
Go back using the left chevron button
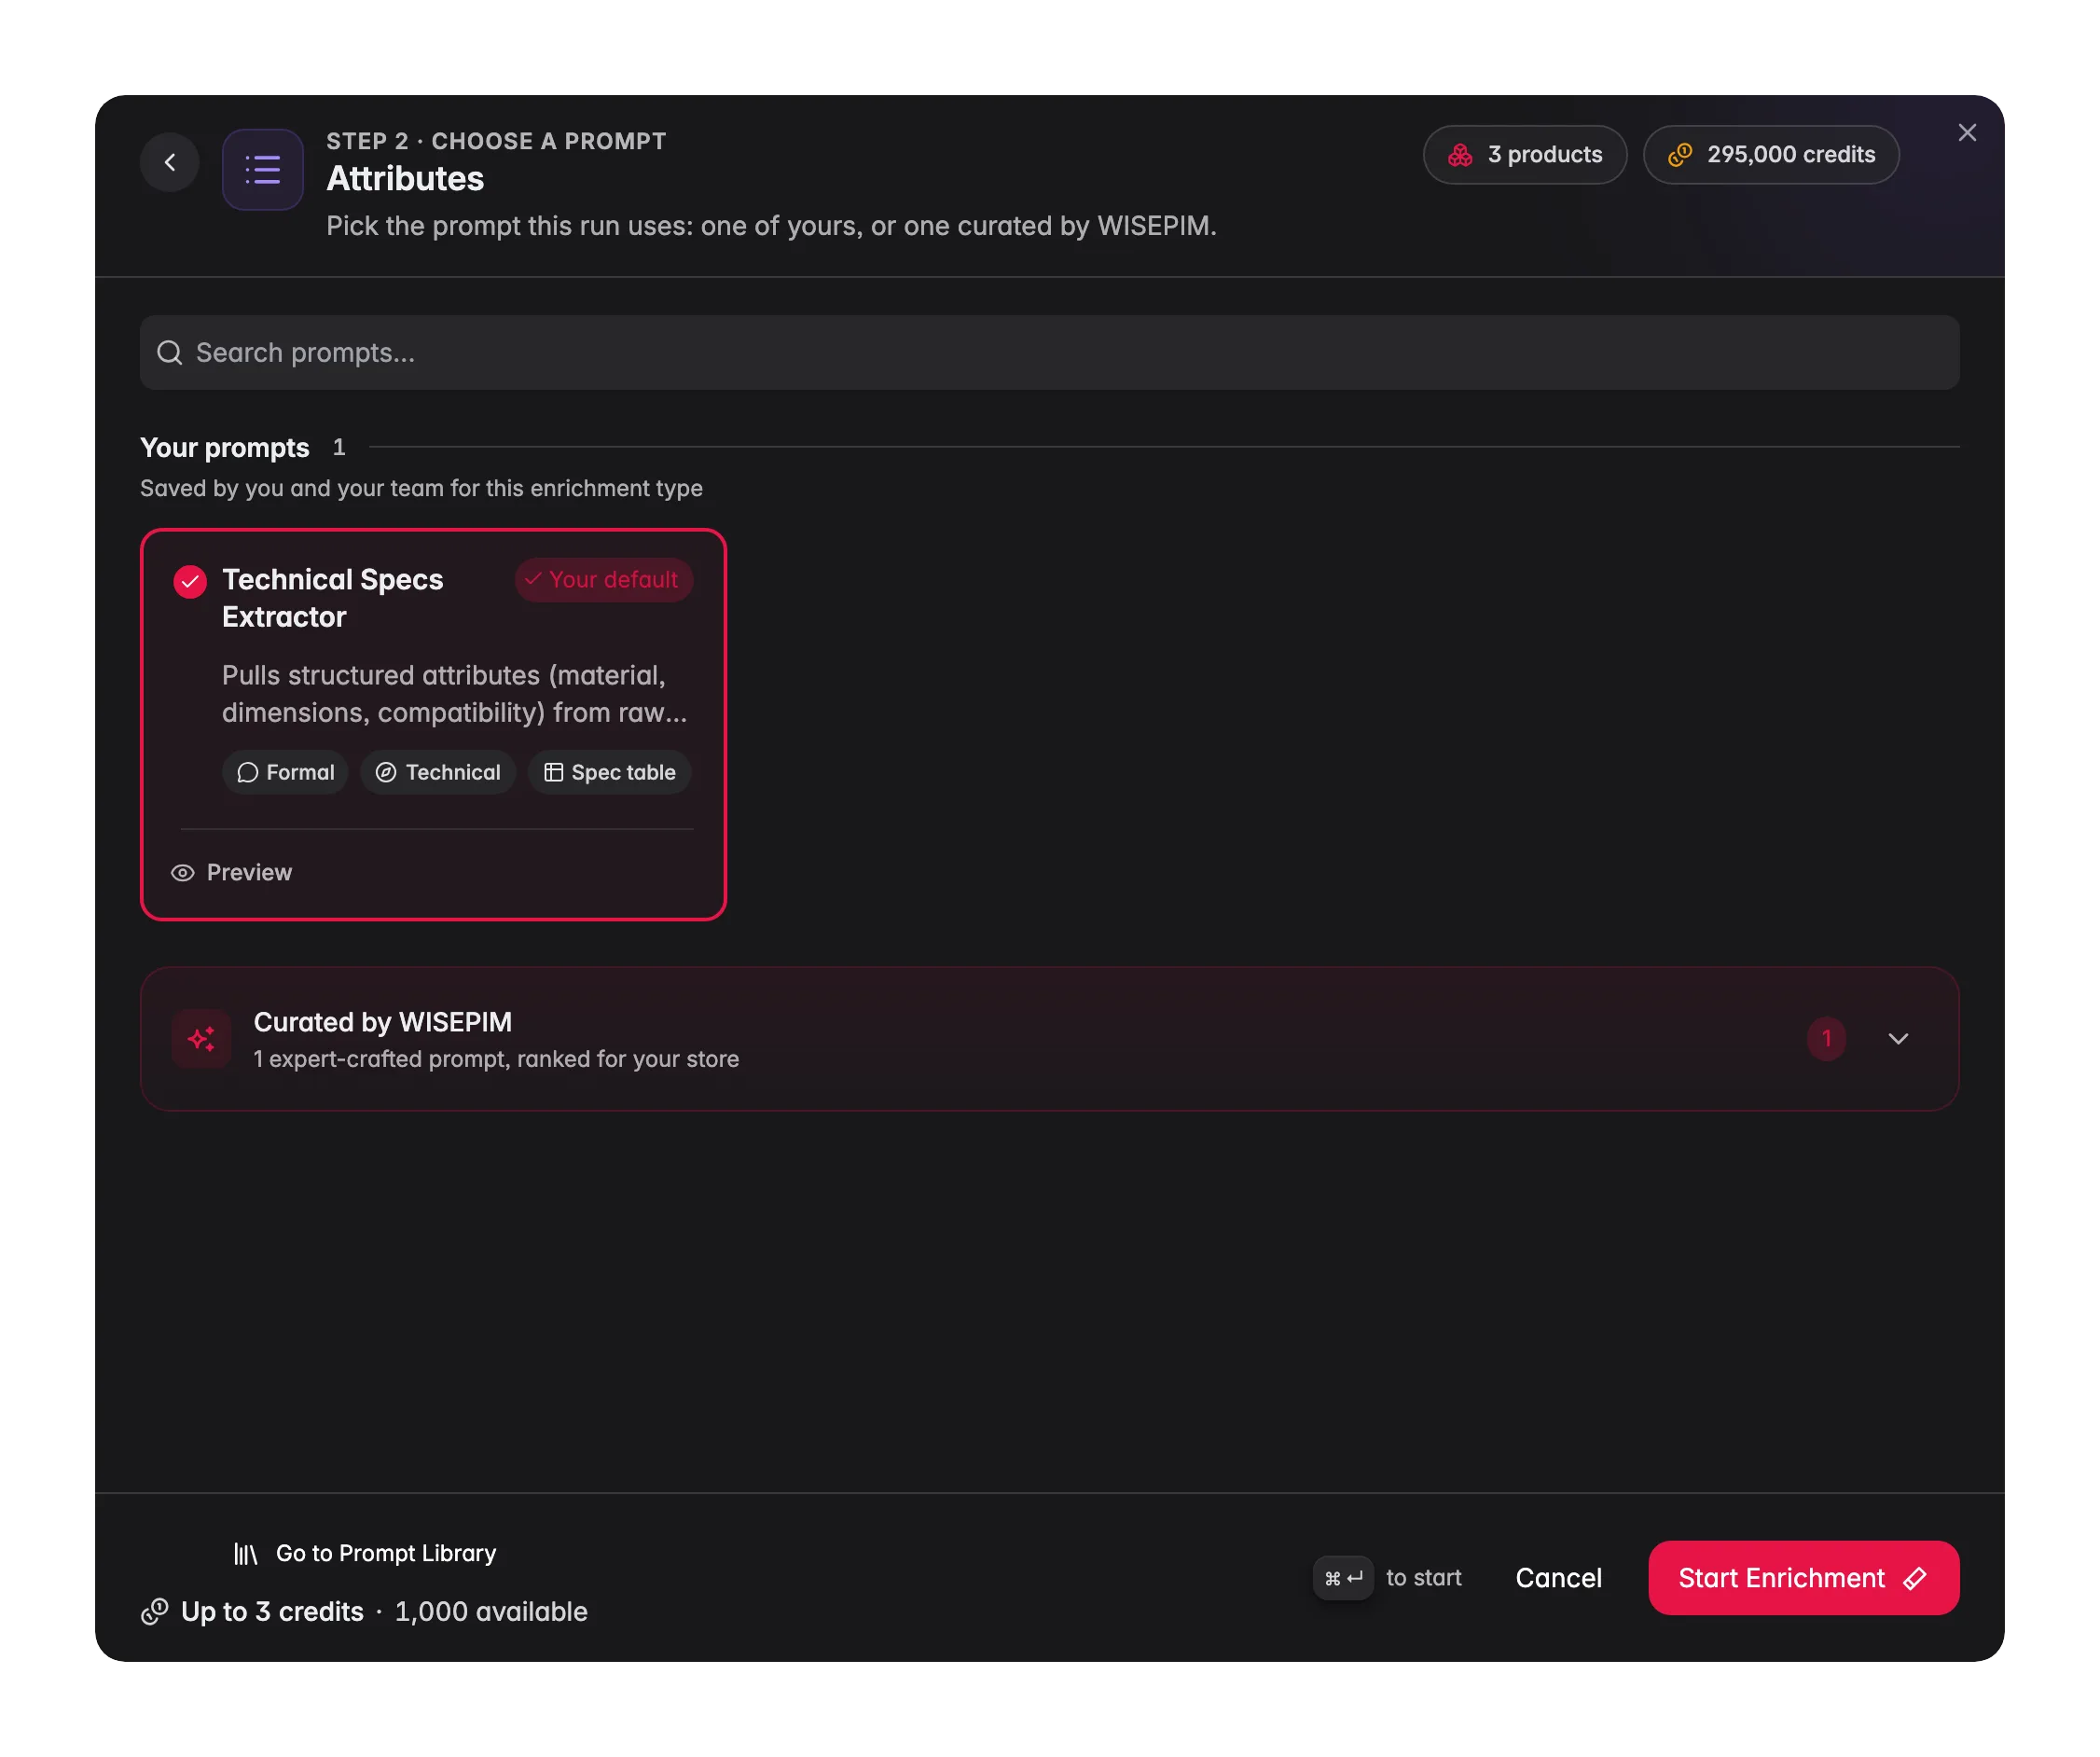click(x=170, y=162)
